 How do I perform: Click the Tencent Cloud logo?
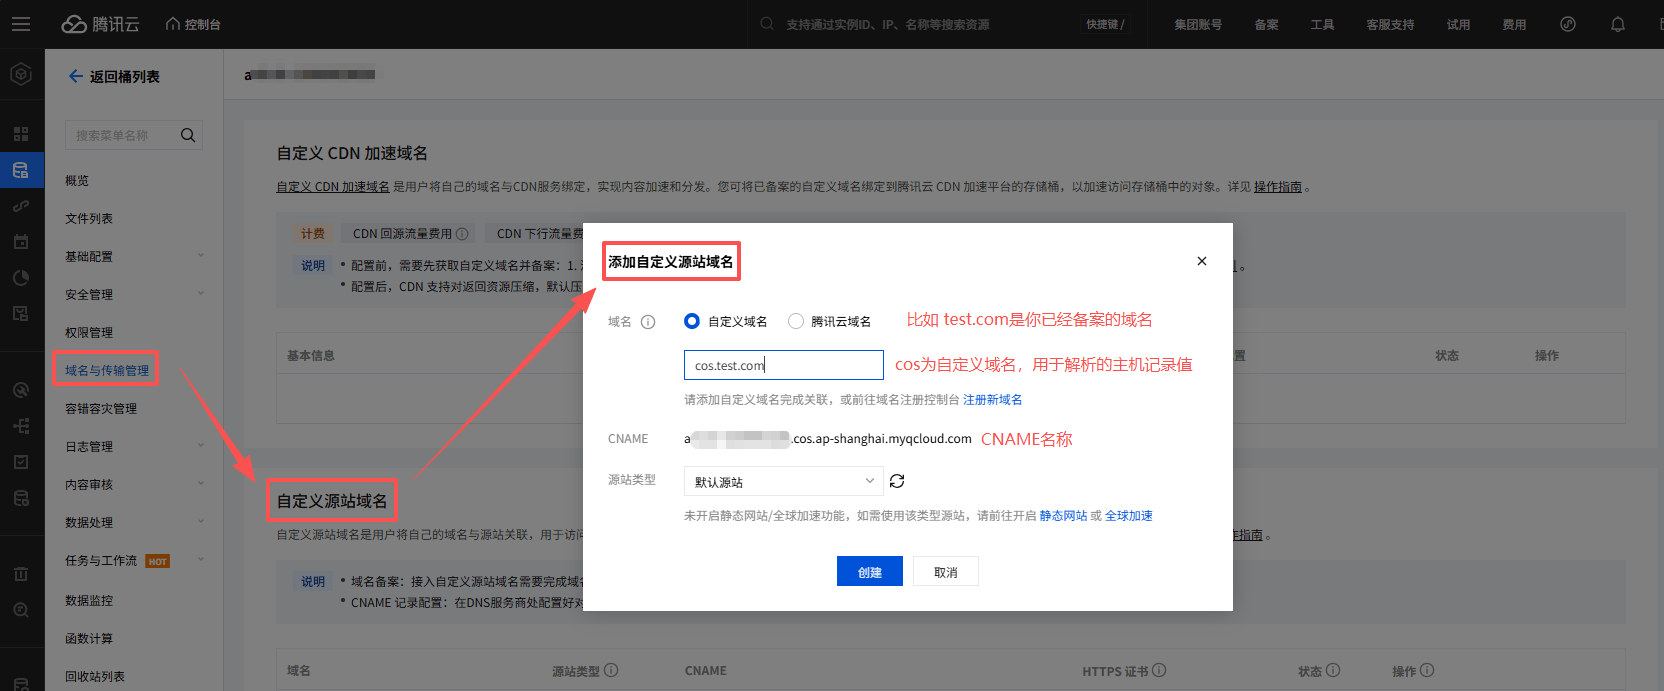click(x=100, y=24)
